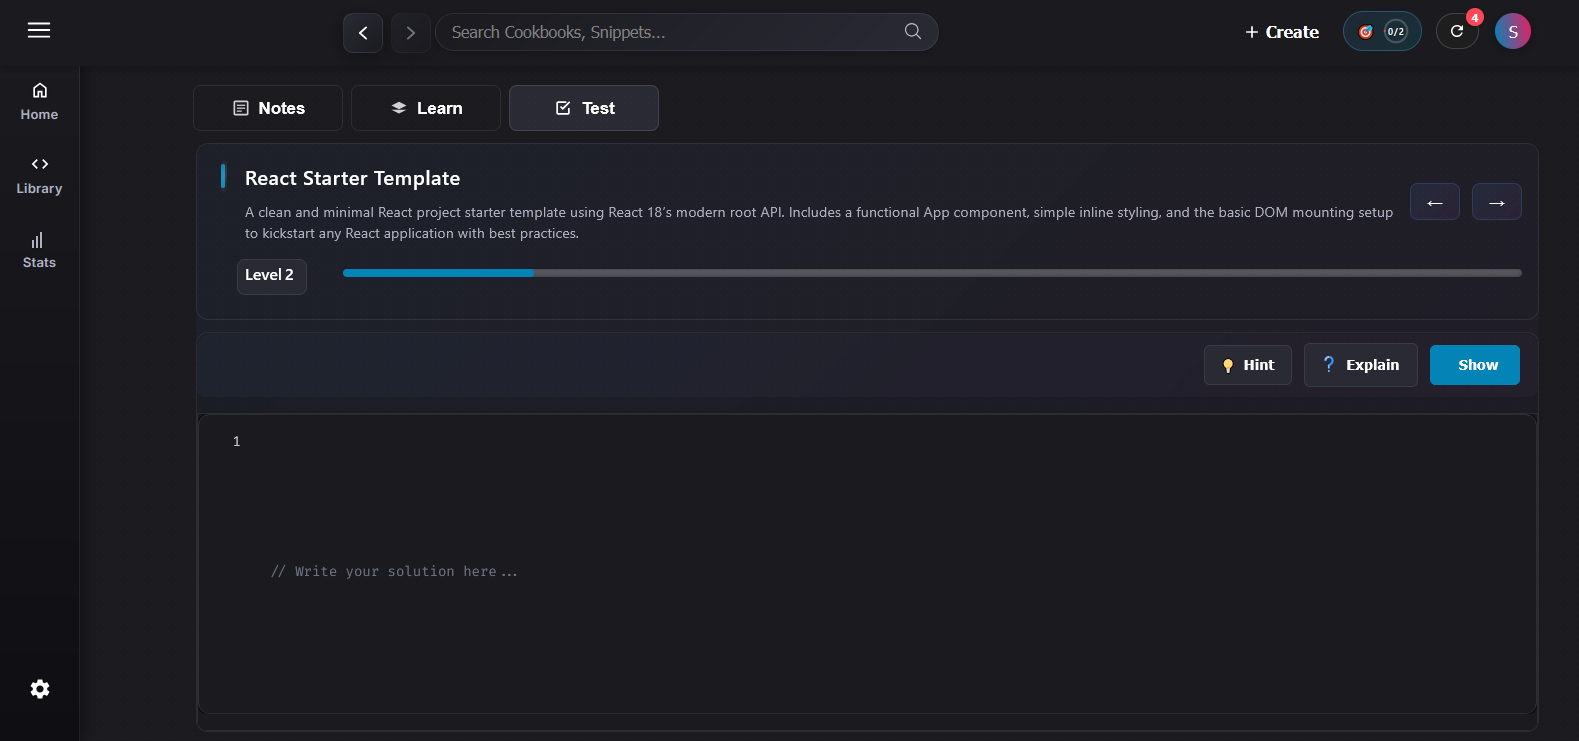Click the Level 2 progress bar

[931, 273]
